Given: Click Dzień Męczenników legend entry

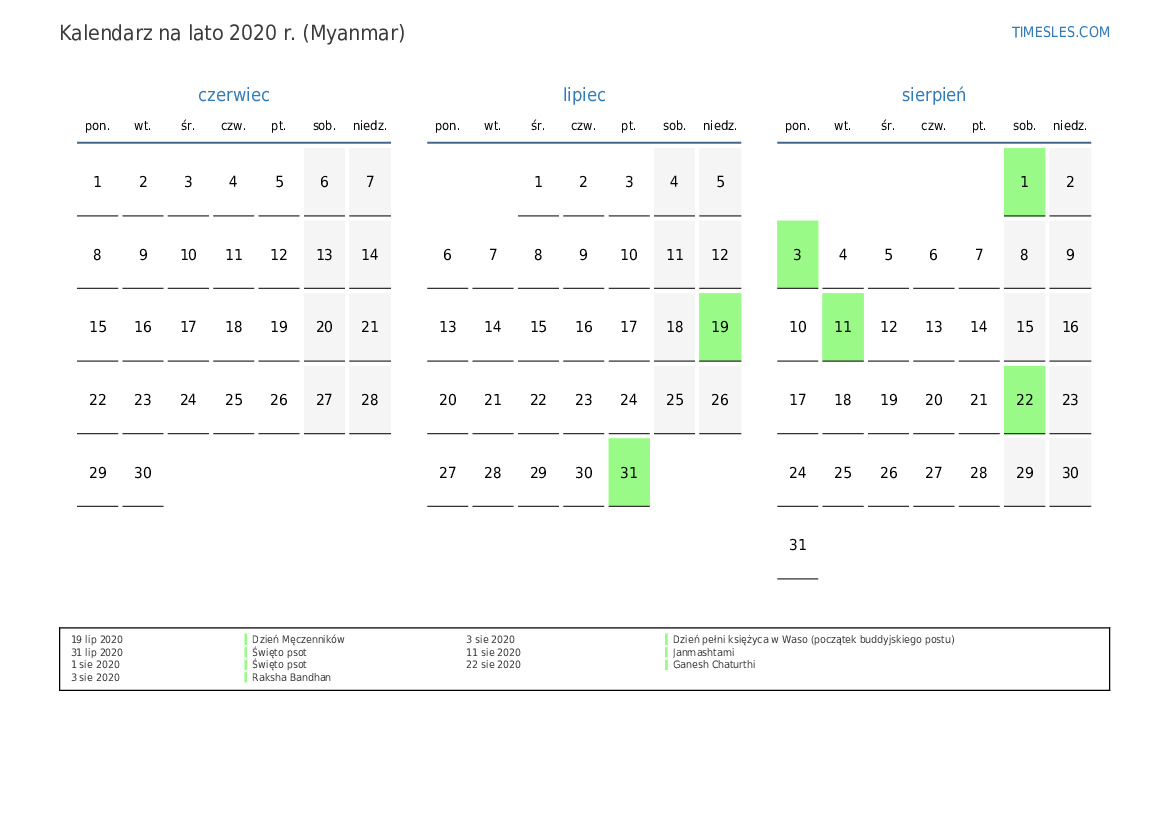Looking at the screenshot, I should coord(298,640).
